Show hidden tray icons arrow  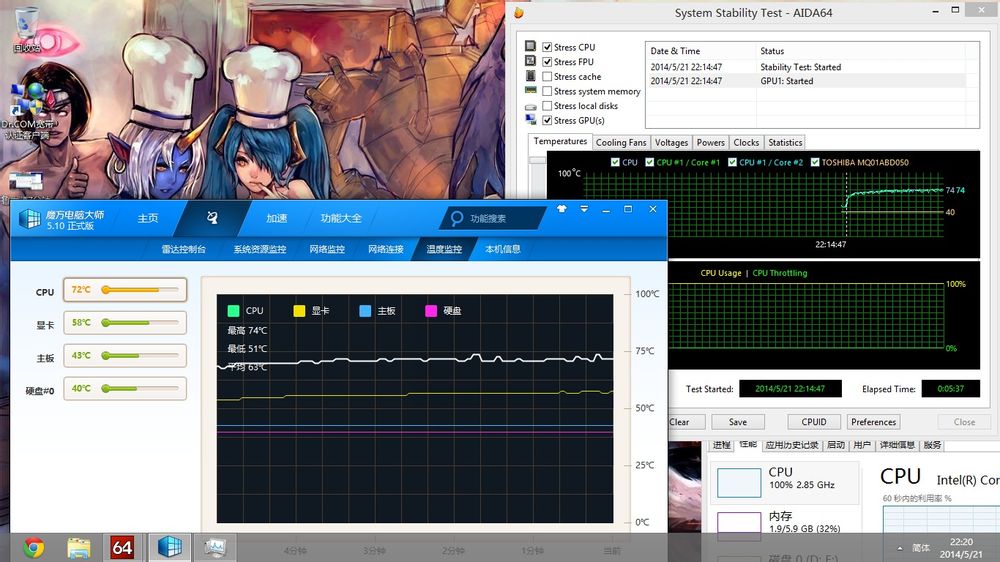click(x=900, y=548)
